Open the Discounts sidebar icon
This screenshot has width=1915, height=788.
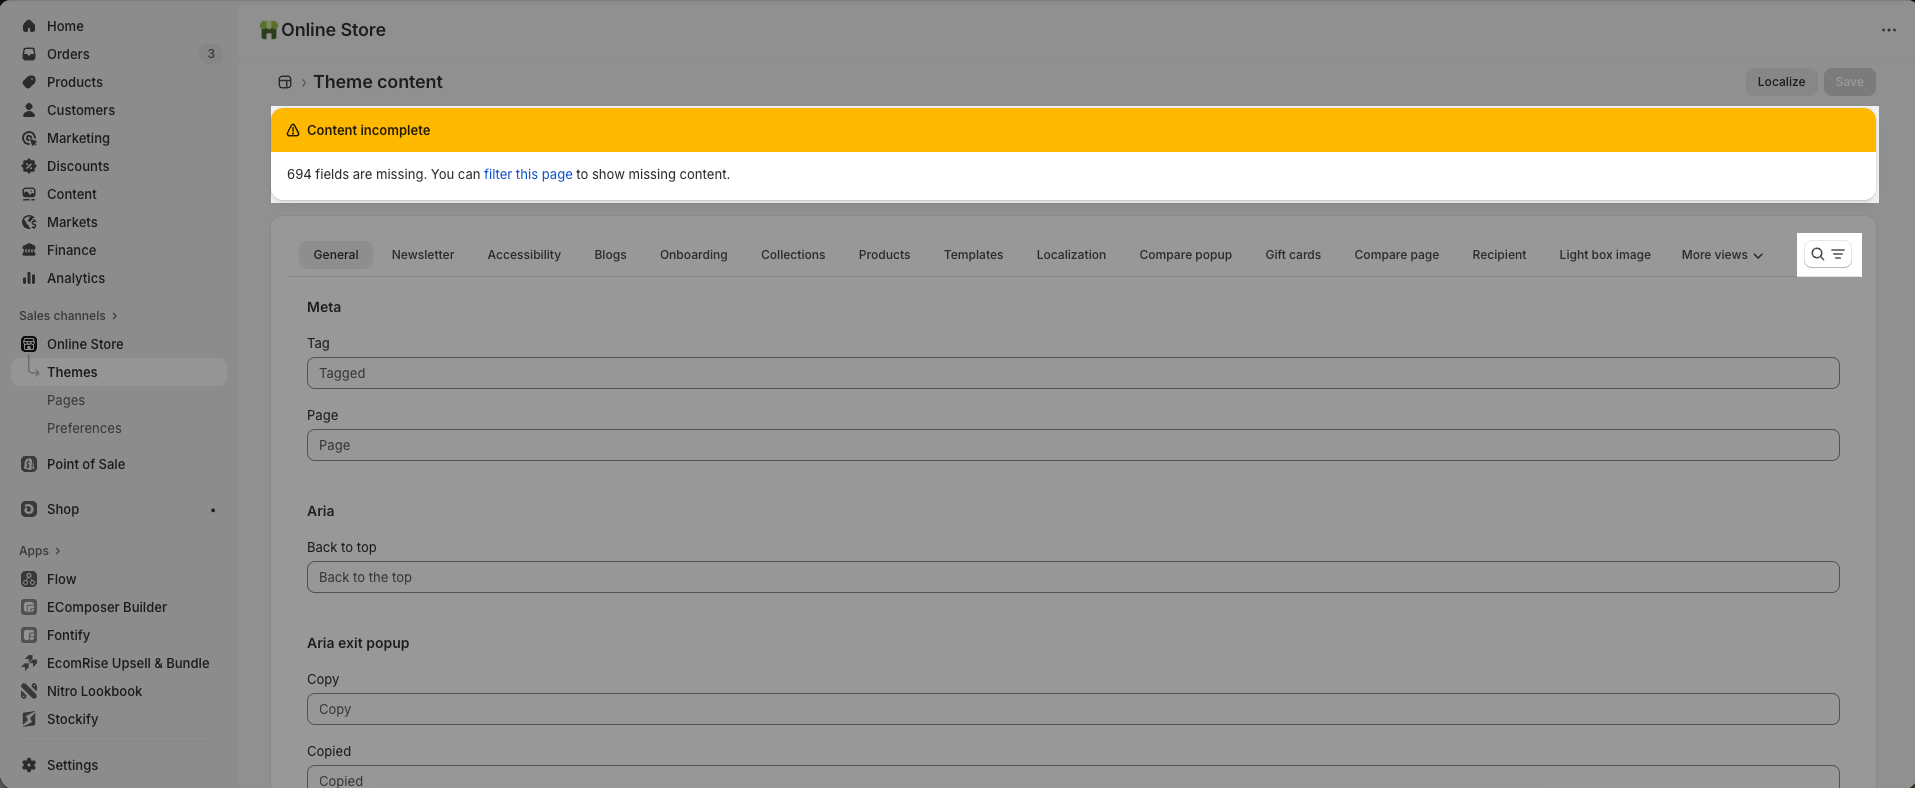coord(29,166)
